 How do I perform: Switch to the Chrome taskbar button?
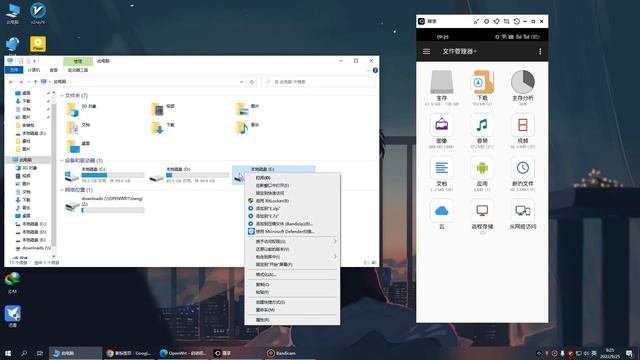coord(129,353)
